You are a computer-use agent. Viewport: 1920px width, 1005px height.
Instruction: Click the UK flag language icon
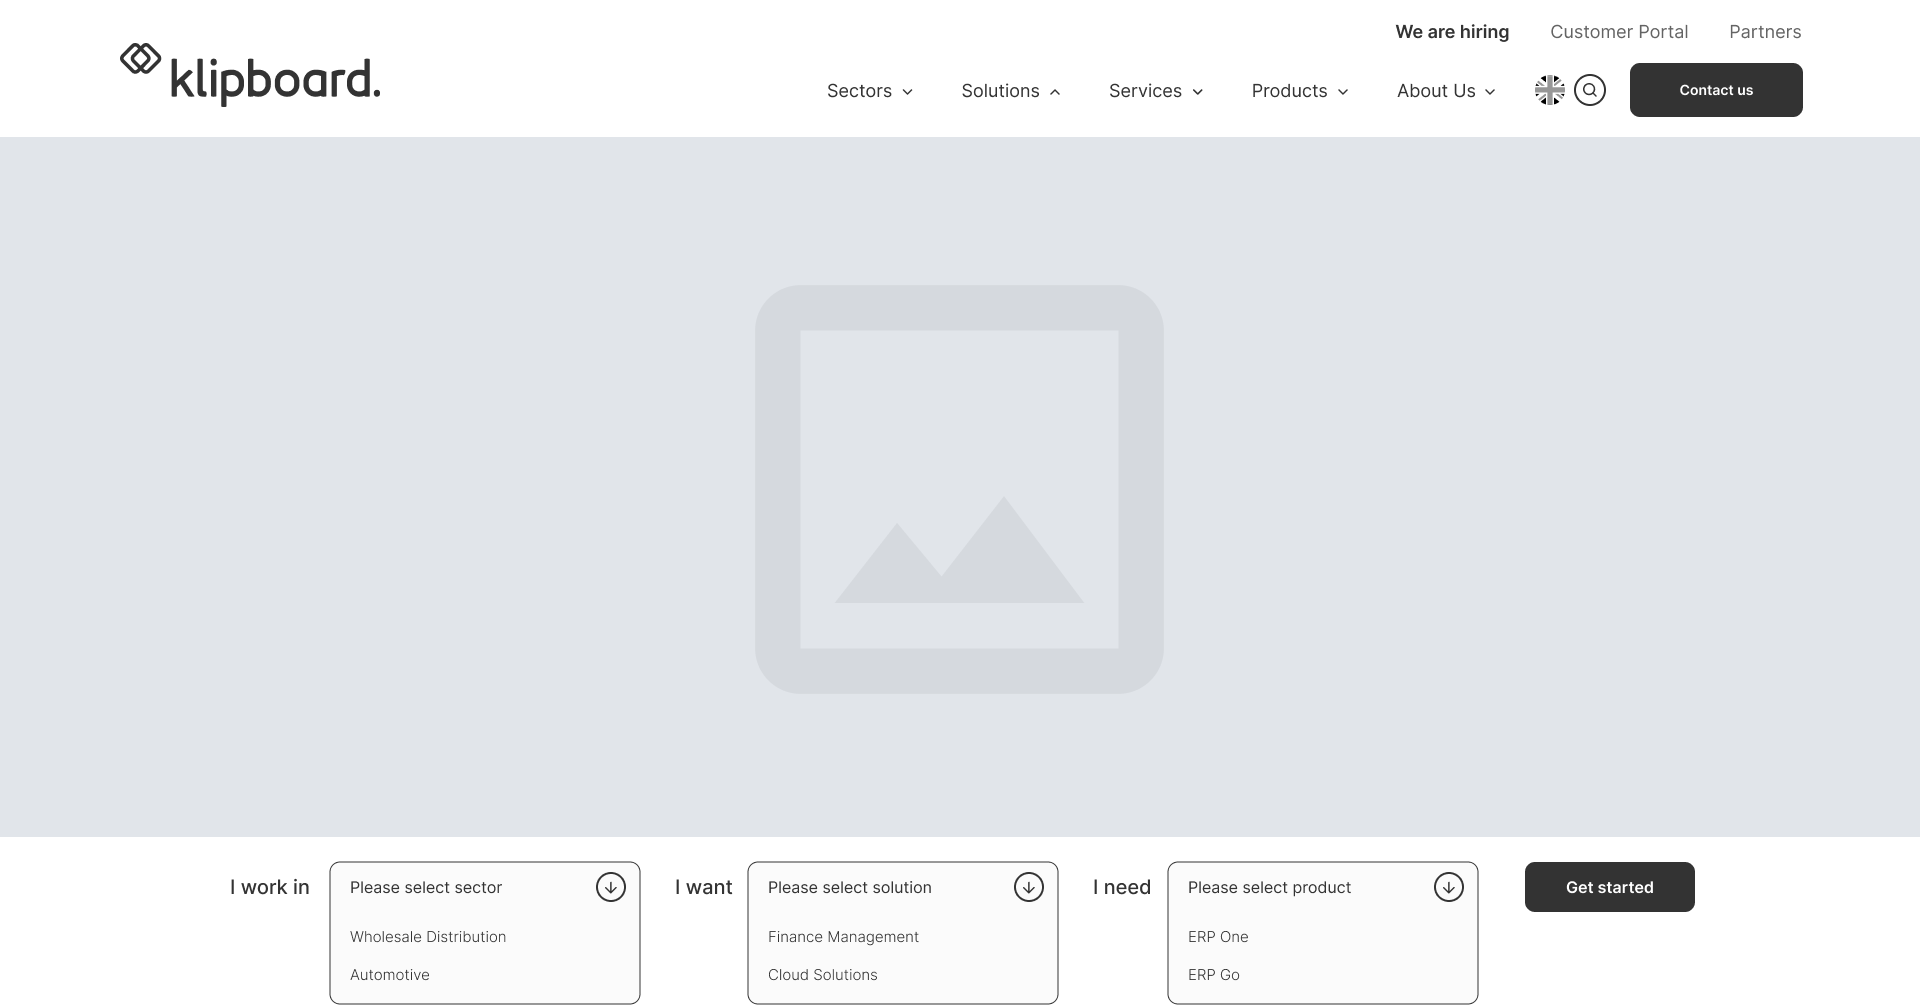pyautogui.click(x=1549, y=90)
